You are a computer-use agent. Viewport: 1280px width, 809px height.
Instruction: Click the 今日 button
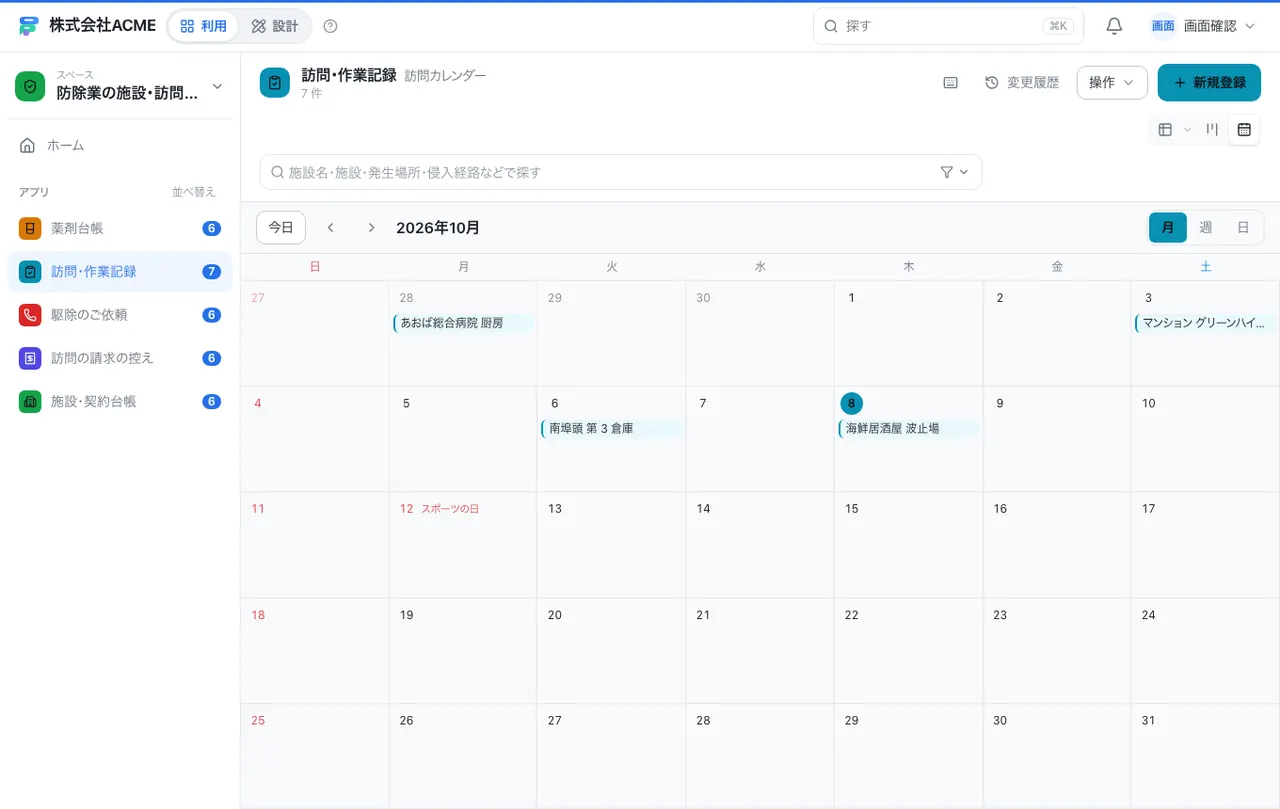281,228
